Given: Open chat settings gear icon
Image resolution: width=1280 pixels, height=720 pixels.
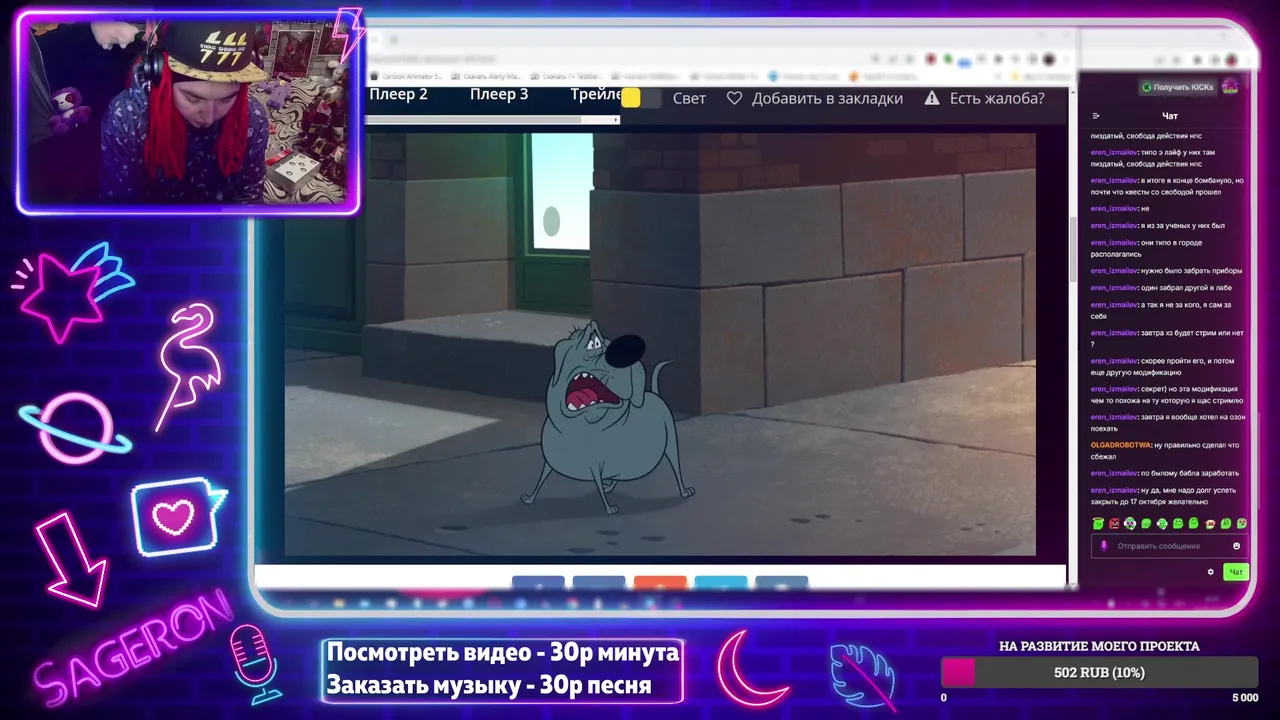Looking at the screenshot, I should pyautogui.click(x=1210, y=572).
